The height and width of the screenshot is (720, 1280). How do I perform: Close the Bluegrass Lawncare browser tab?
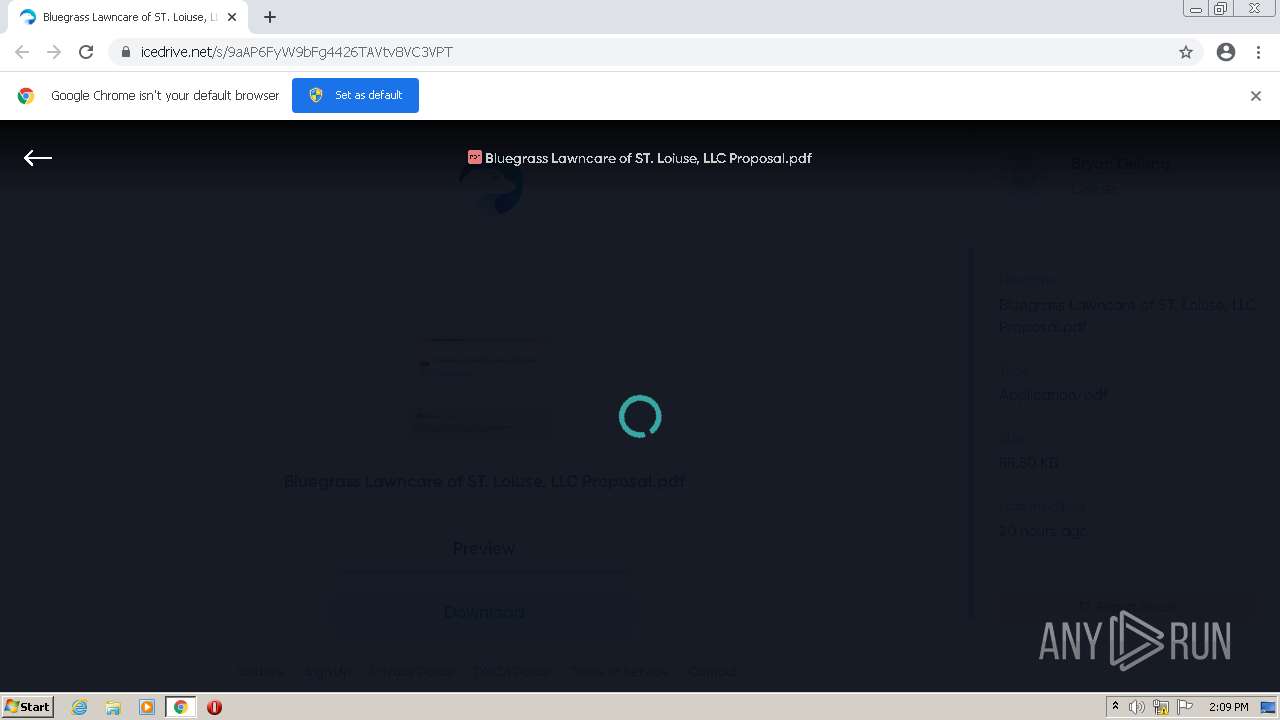tap(232, 17)
